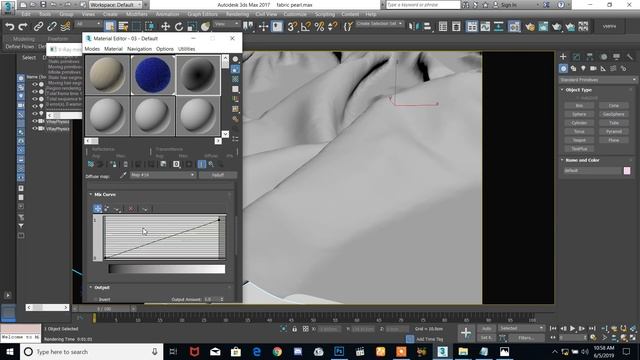Open Options menu in Material Editor
This screenshot has width=640, height=360.
point(164,49)
